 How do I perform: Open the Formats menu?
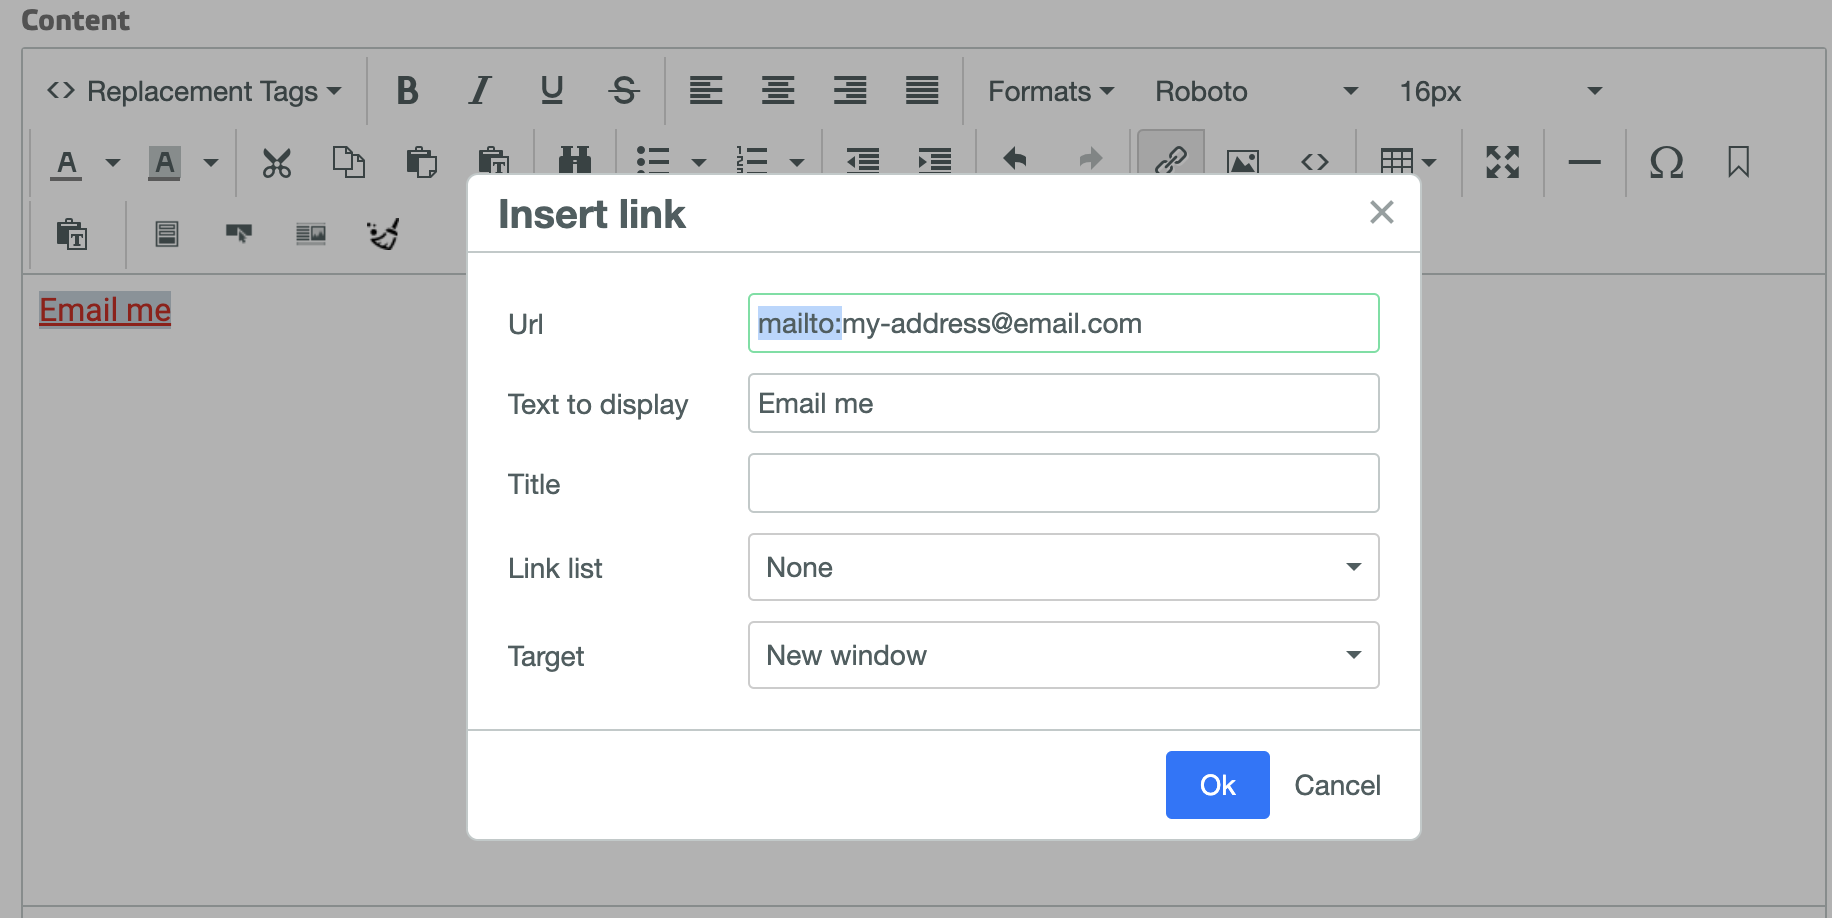click(x=1050, y=91)
